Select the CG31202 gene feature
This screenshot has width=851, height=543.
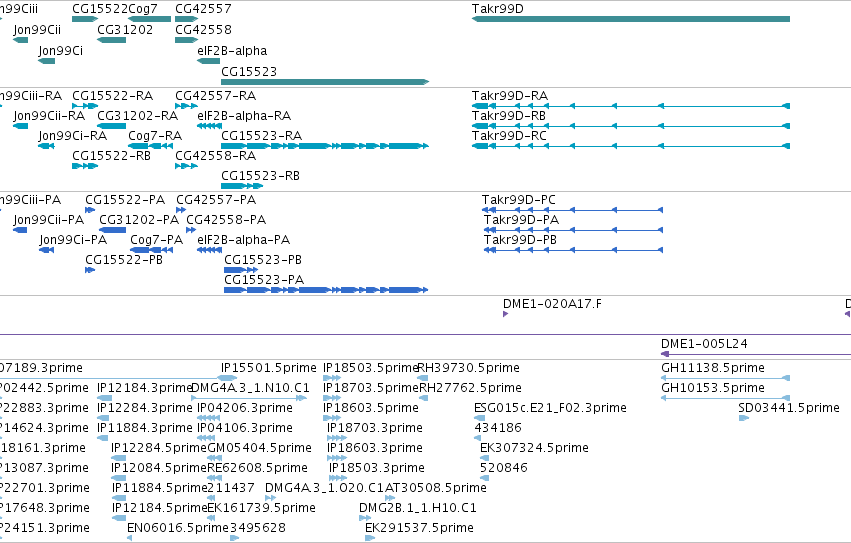(x=111, y=40)
